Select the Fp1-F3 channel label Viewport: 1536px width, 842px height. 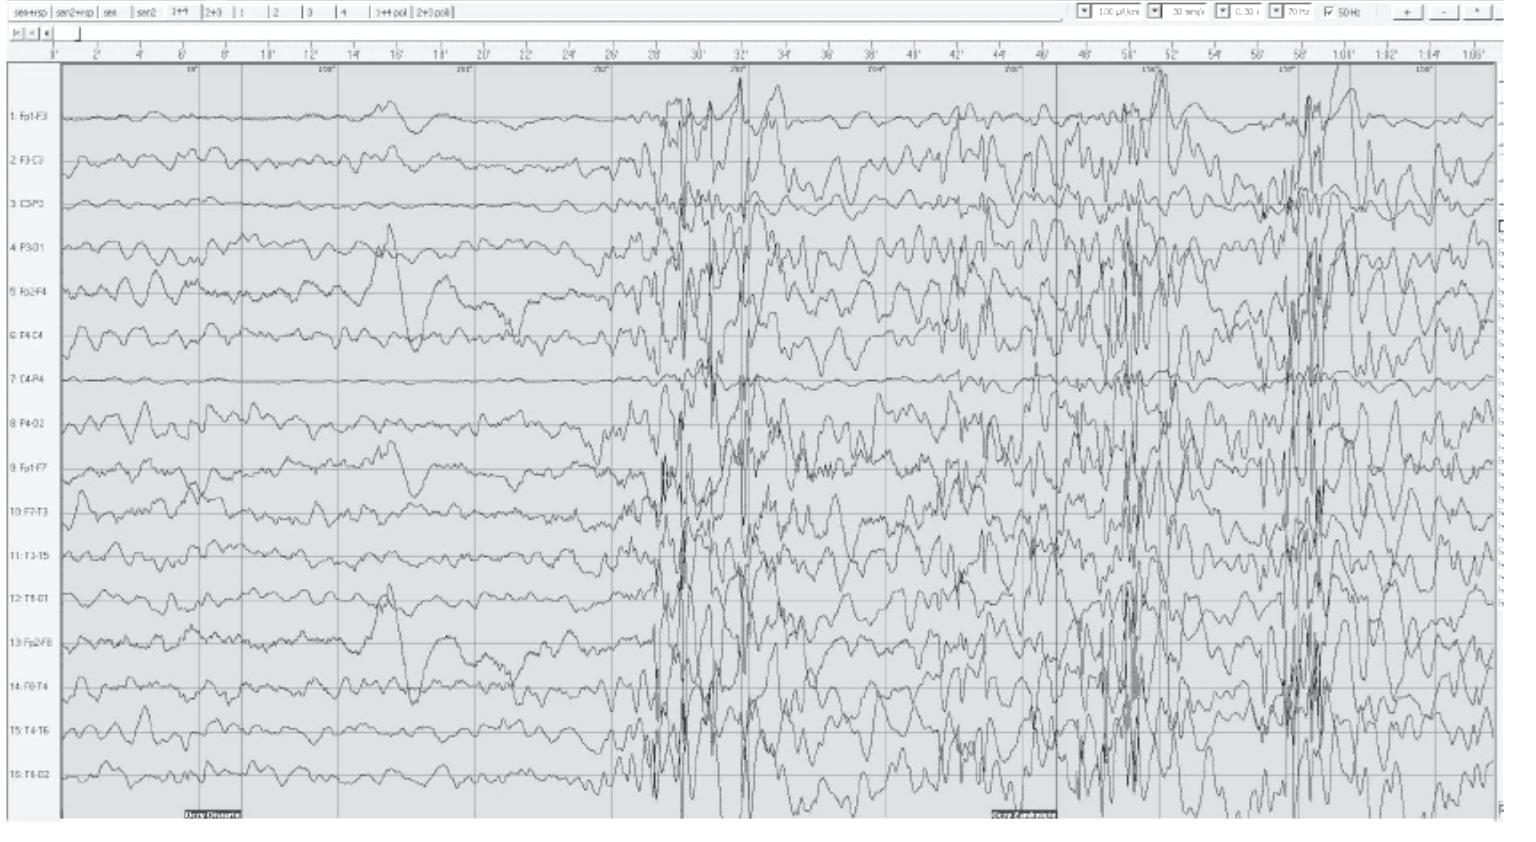[29, 117]
